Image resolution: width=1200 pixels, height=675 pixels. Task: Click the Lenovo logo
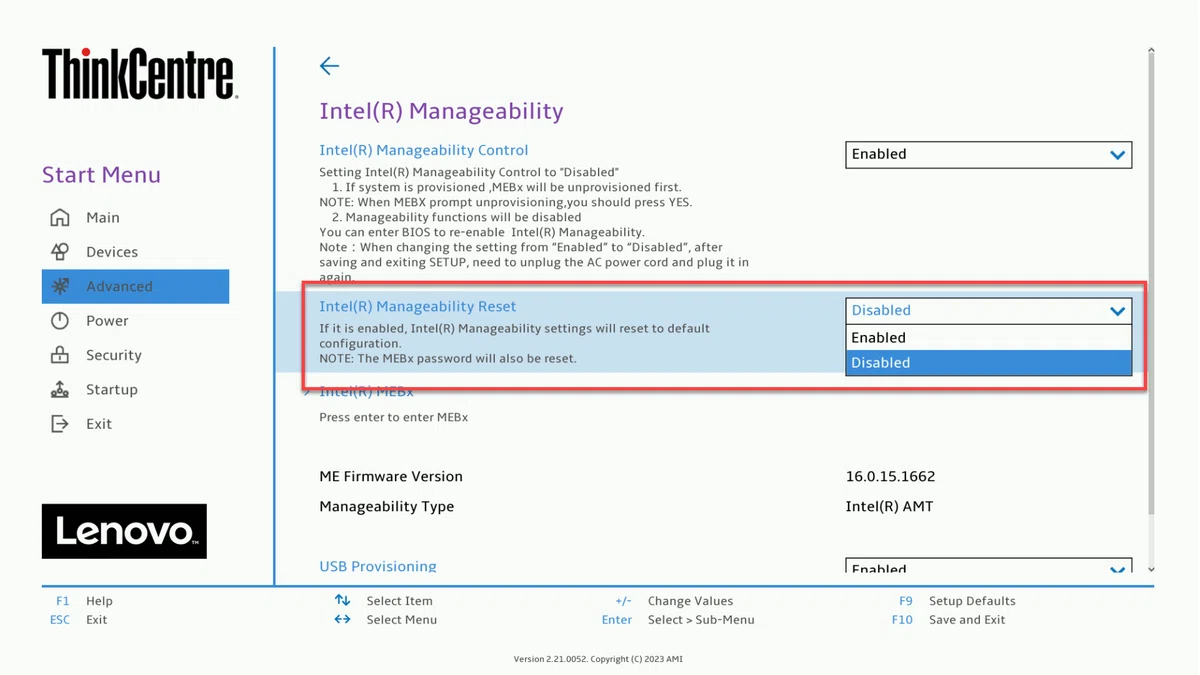click(x=124, y=531)
